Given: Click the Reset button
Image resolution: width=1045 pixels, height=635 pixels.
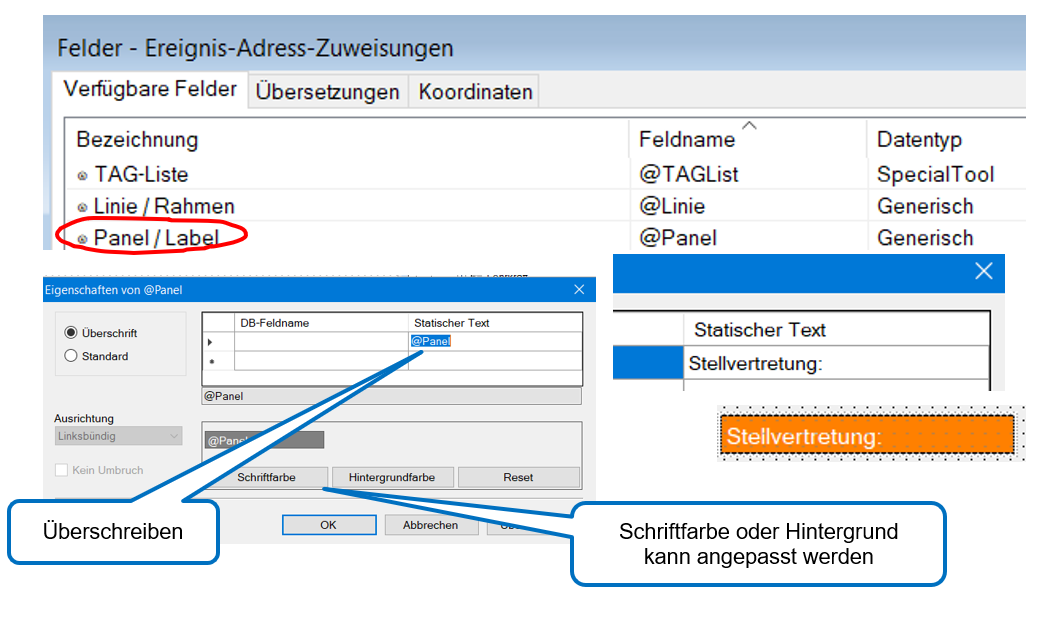Looking at the screenshot, I should pyautogui.click(x=518, y=477).
